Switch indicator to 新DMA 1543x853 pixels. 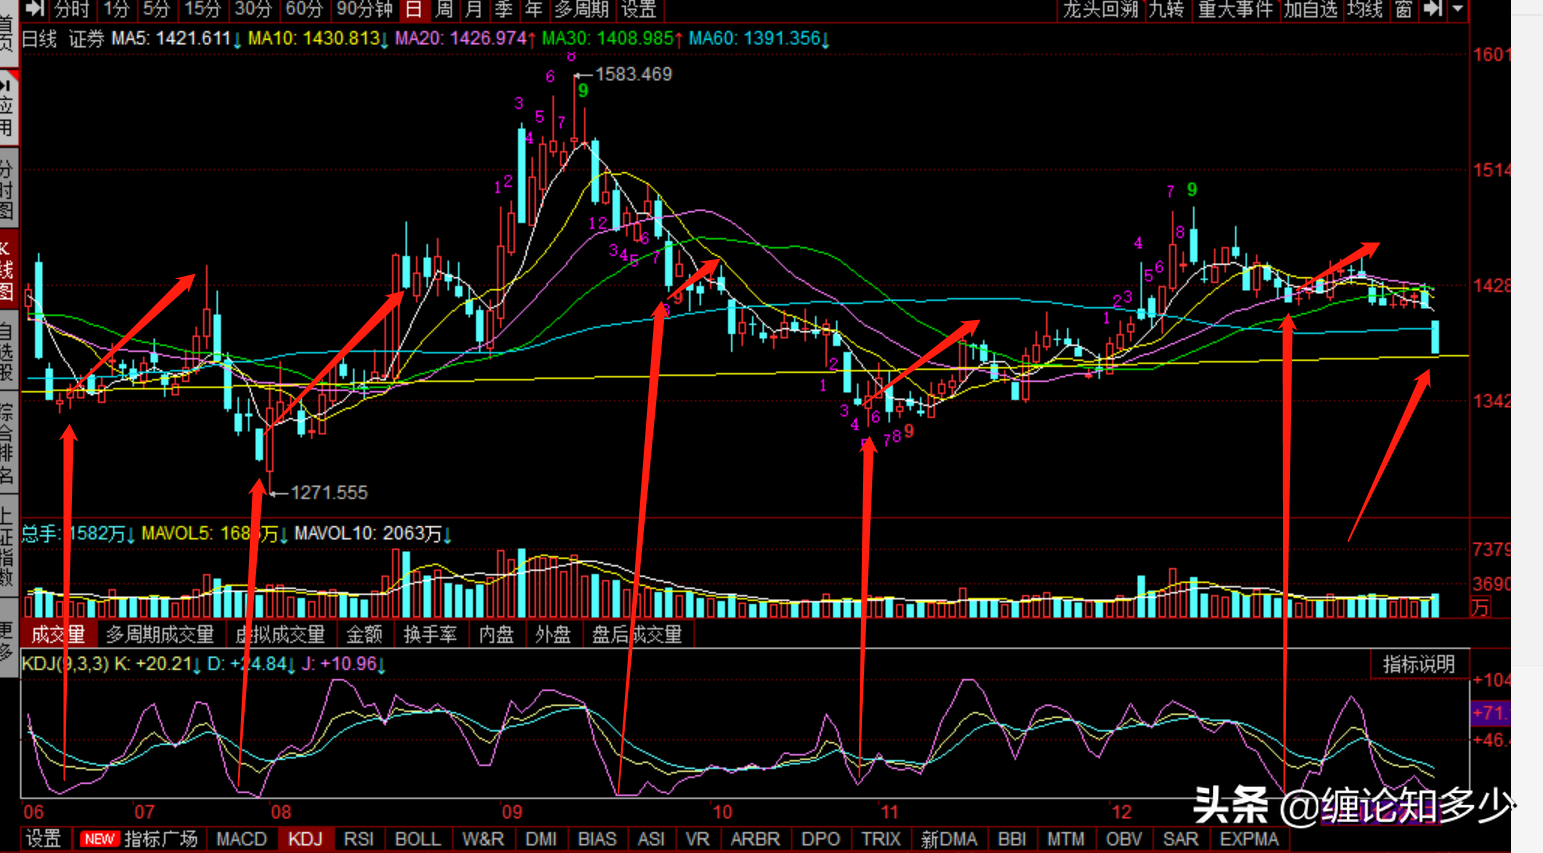tap(949, 839)
